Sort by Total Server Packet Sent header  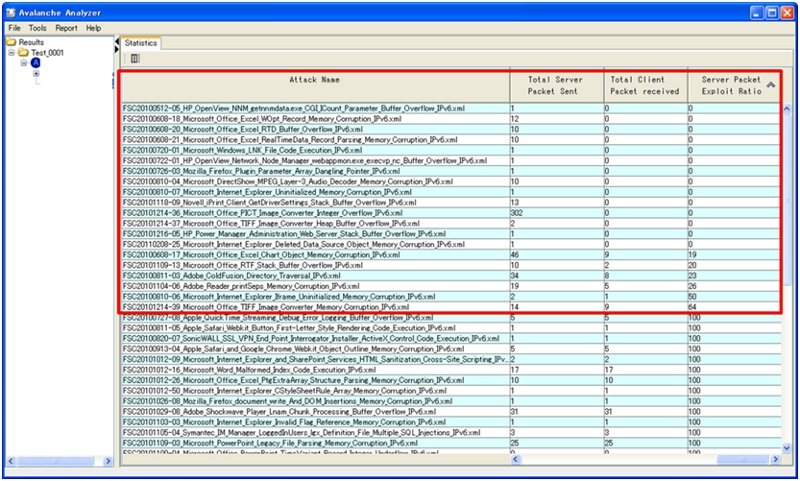[x=556, y=86]
